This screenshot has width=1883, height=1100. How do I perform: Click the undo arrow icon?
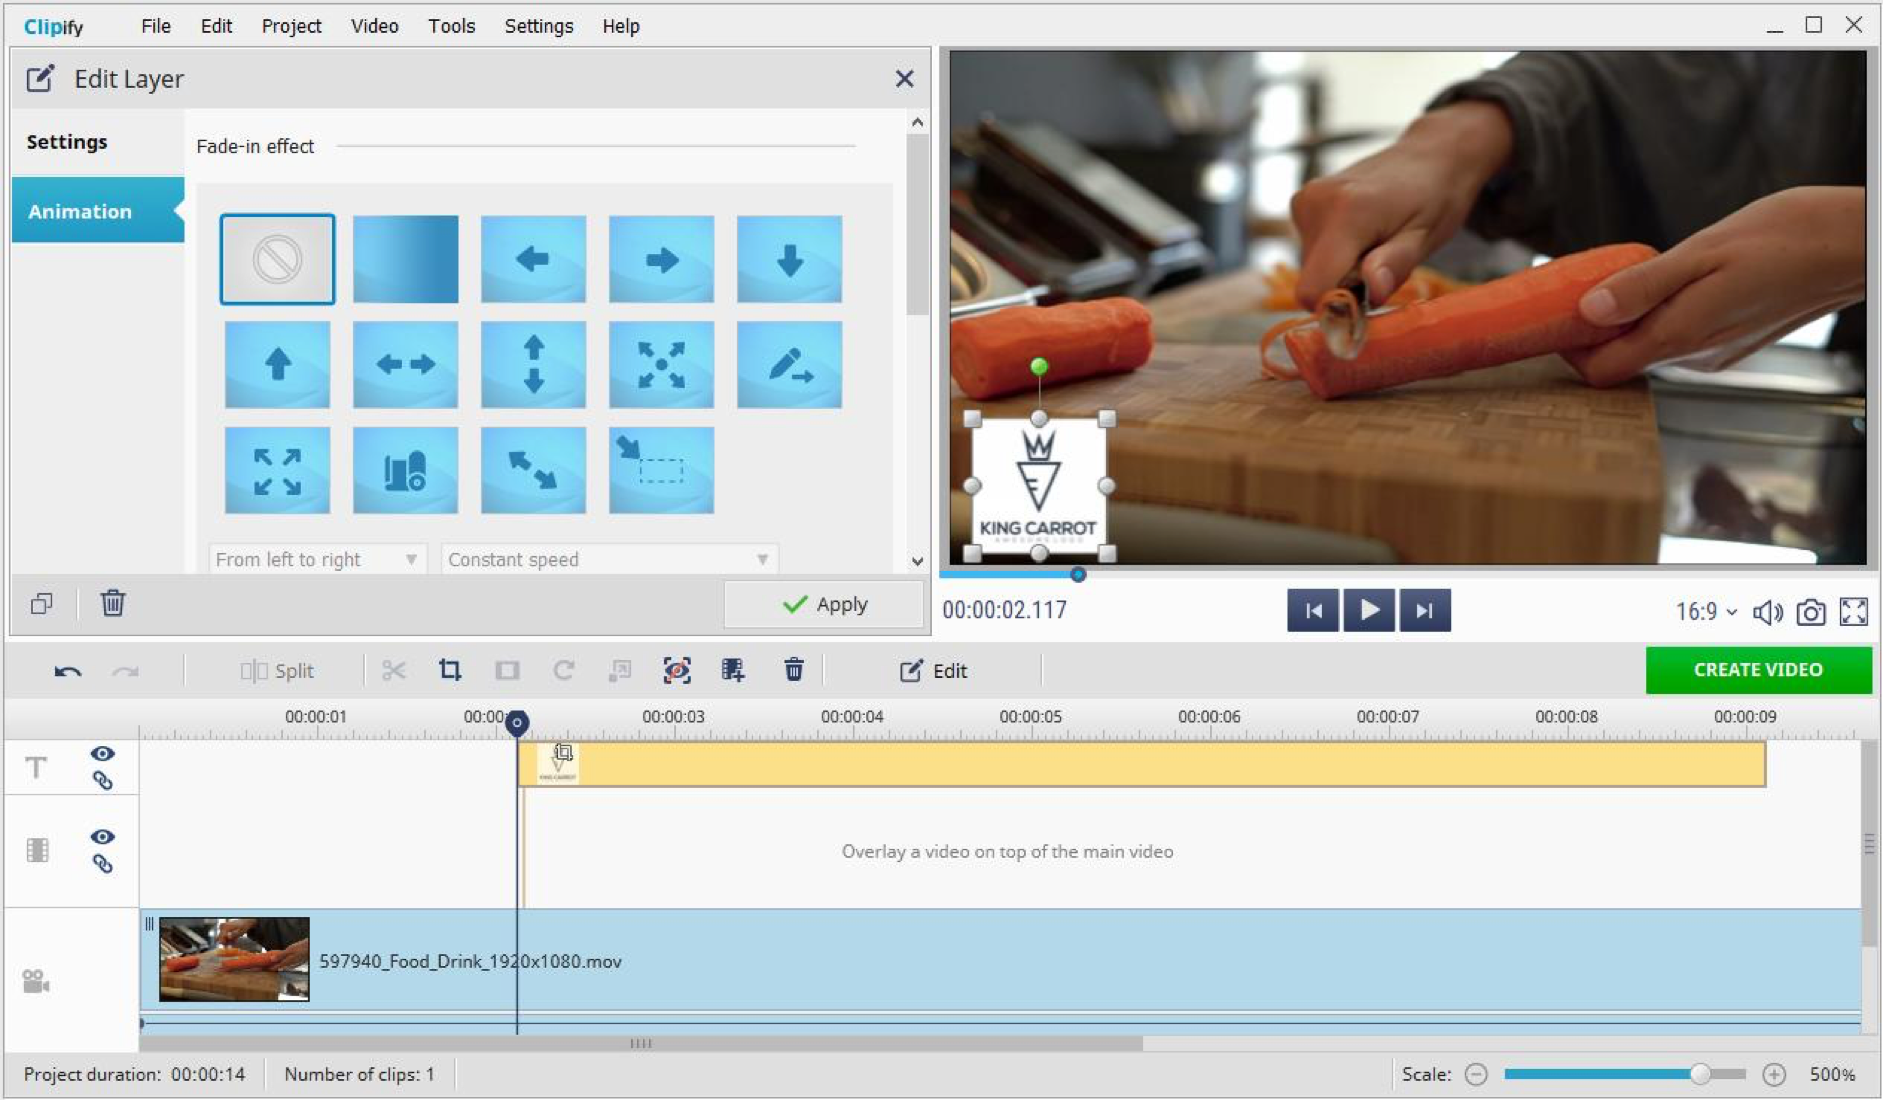click(66, 670)
